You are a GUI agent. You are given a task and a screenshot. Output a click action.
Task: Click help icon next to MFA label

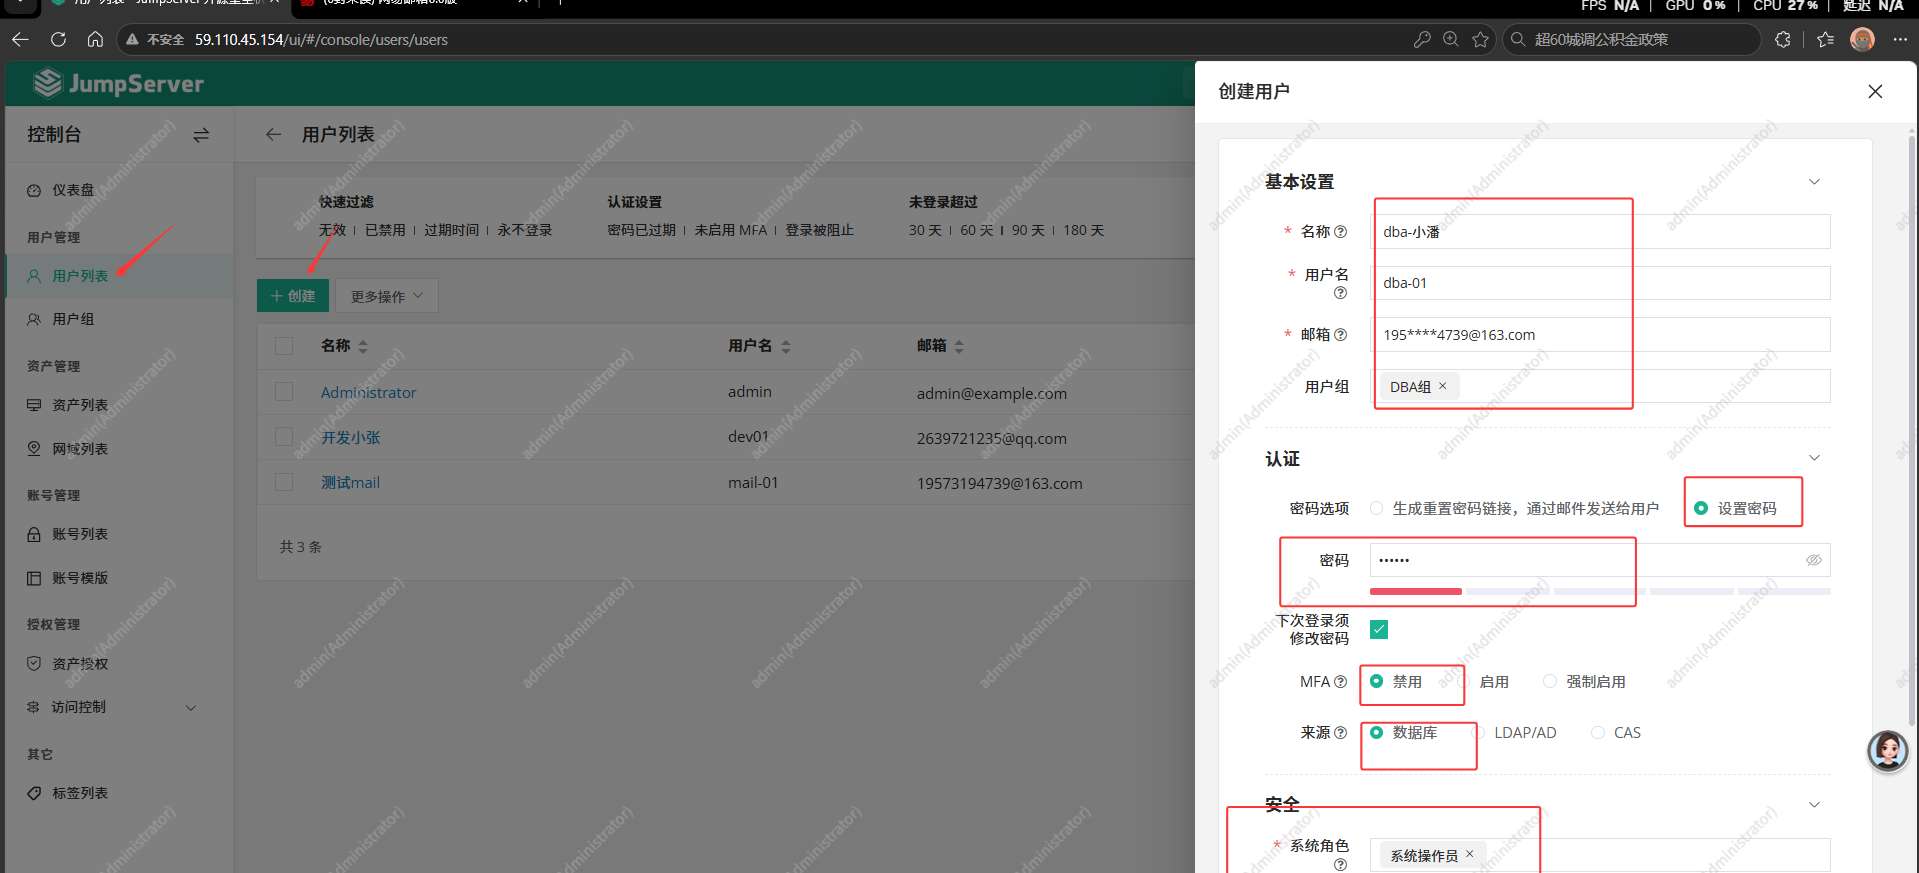click(1341, 681)
